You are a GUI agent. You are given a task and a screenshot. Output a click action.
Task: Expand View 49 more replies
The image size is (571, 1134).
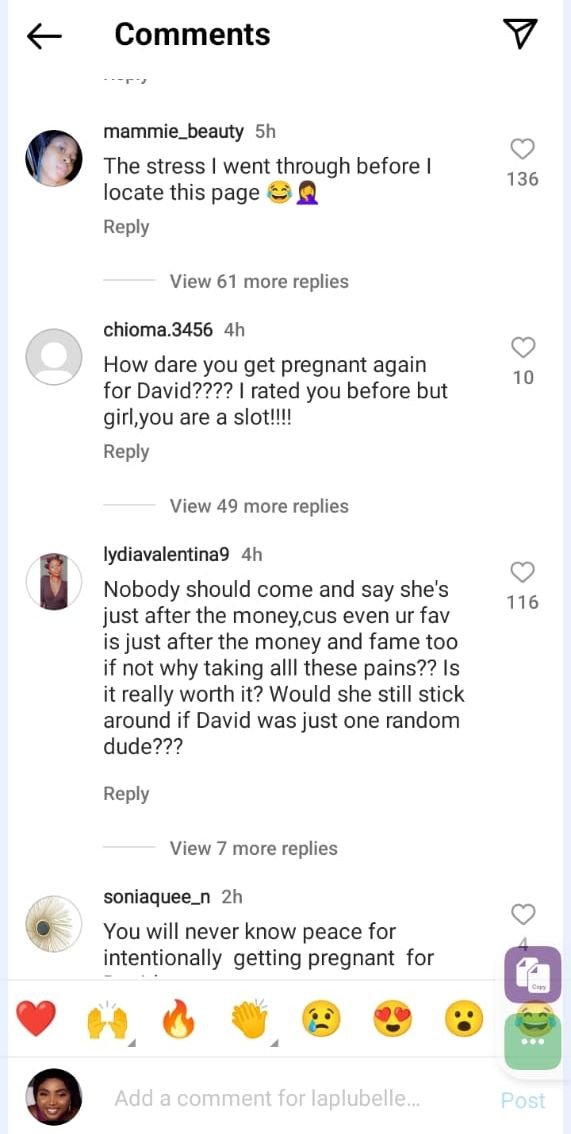(x=259, y=506)
